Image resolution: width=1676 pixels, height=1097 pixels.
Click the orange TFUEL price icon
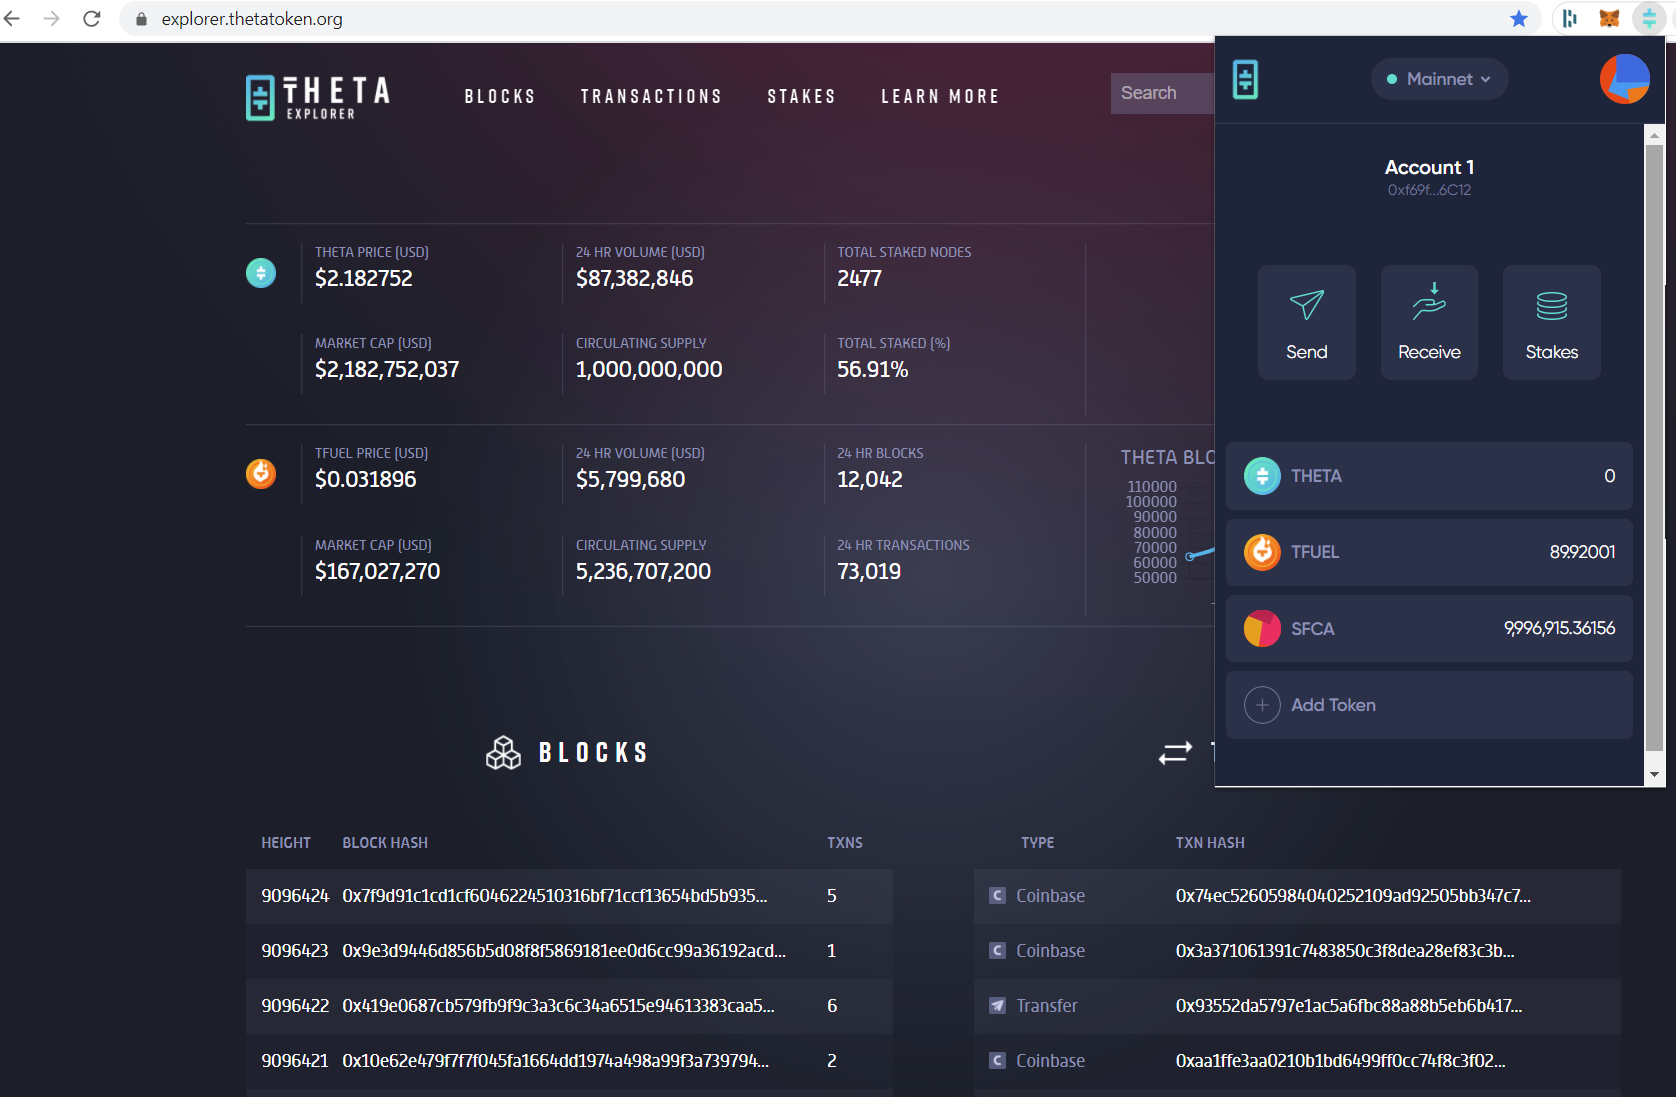(261, 473)
